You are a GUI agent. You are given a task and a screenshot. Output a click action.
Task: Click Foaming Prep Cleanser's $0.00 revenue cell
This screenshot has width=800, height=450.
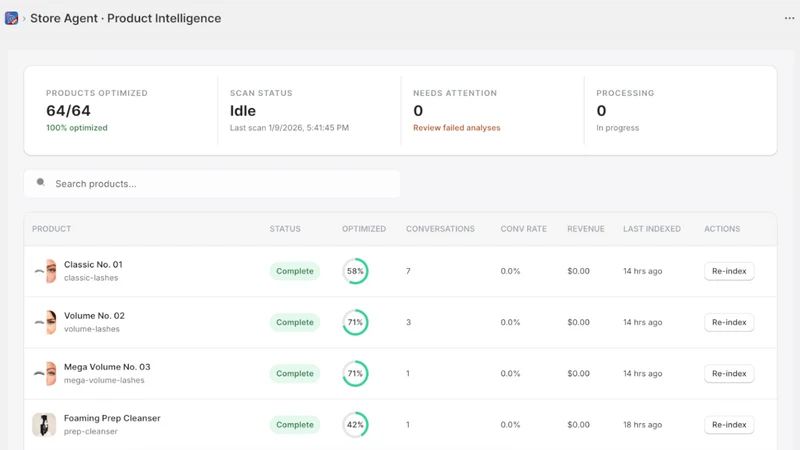click(x=579, y=424)
